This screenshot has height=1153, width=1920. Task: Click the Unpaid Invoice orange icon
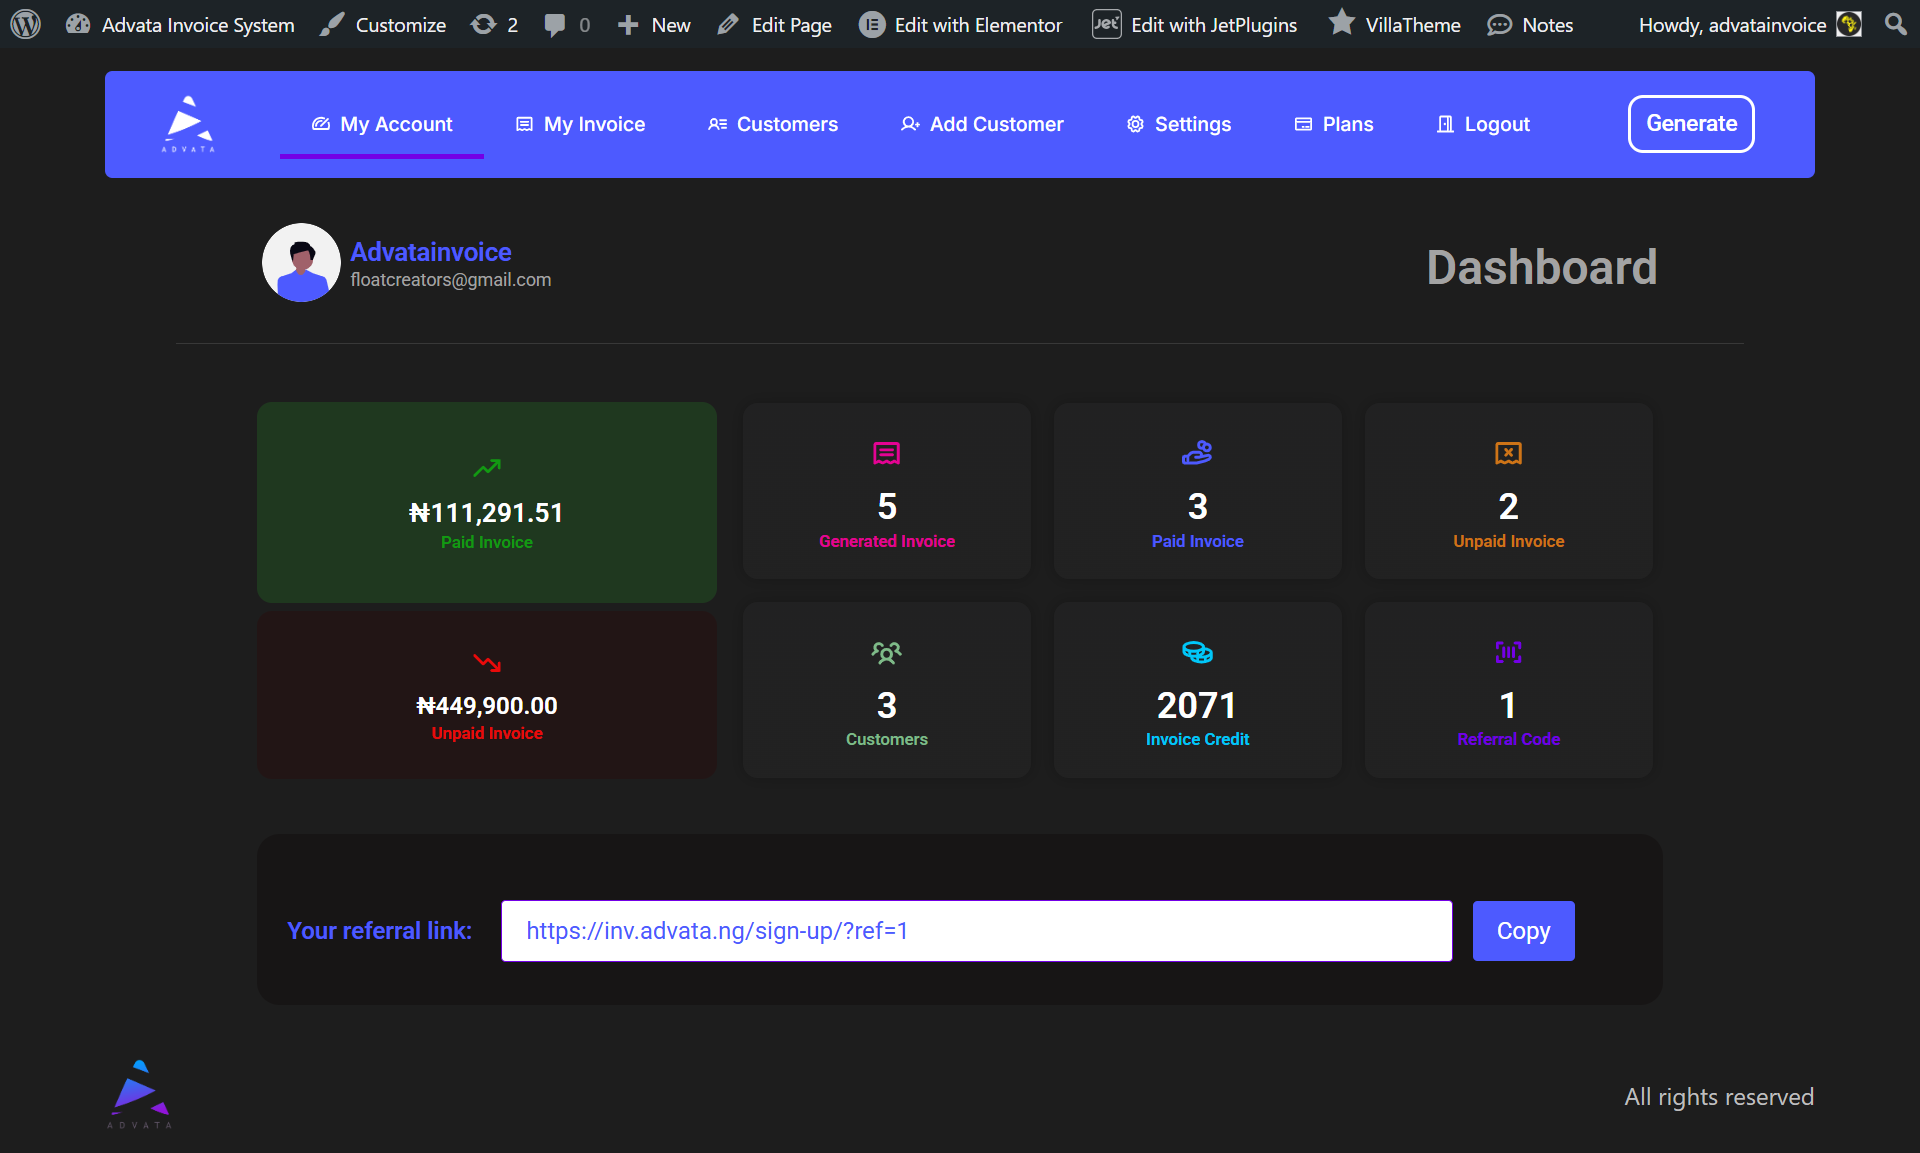pyautogui.click(x=1508, y=454)
